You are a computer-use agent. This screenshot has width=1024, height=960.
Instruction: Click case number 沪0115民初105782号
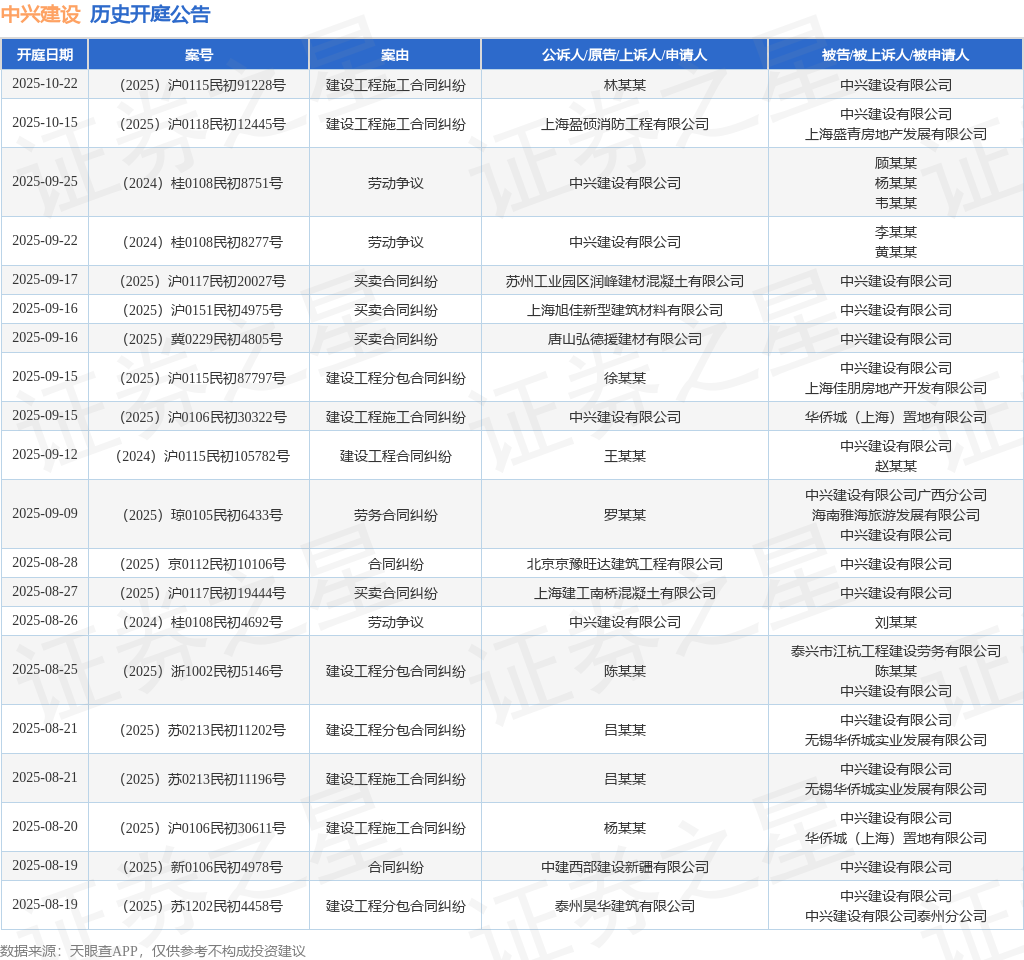(226, 456)
